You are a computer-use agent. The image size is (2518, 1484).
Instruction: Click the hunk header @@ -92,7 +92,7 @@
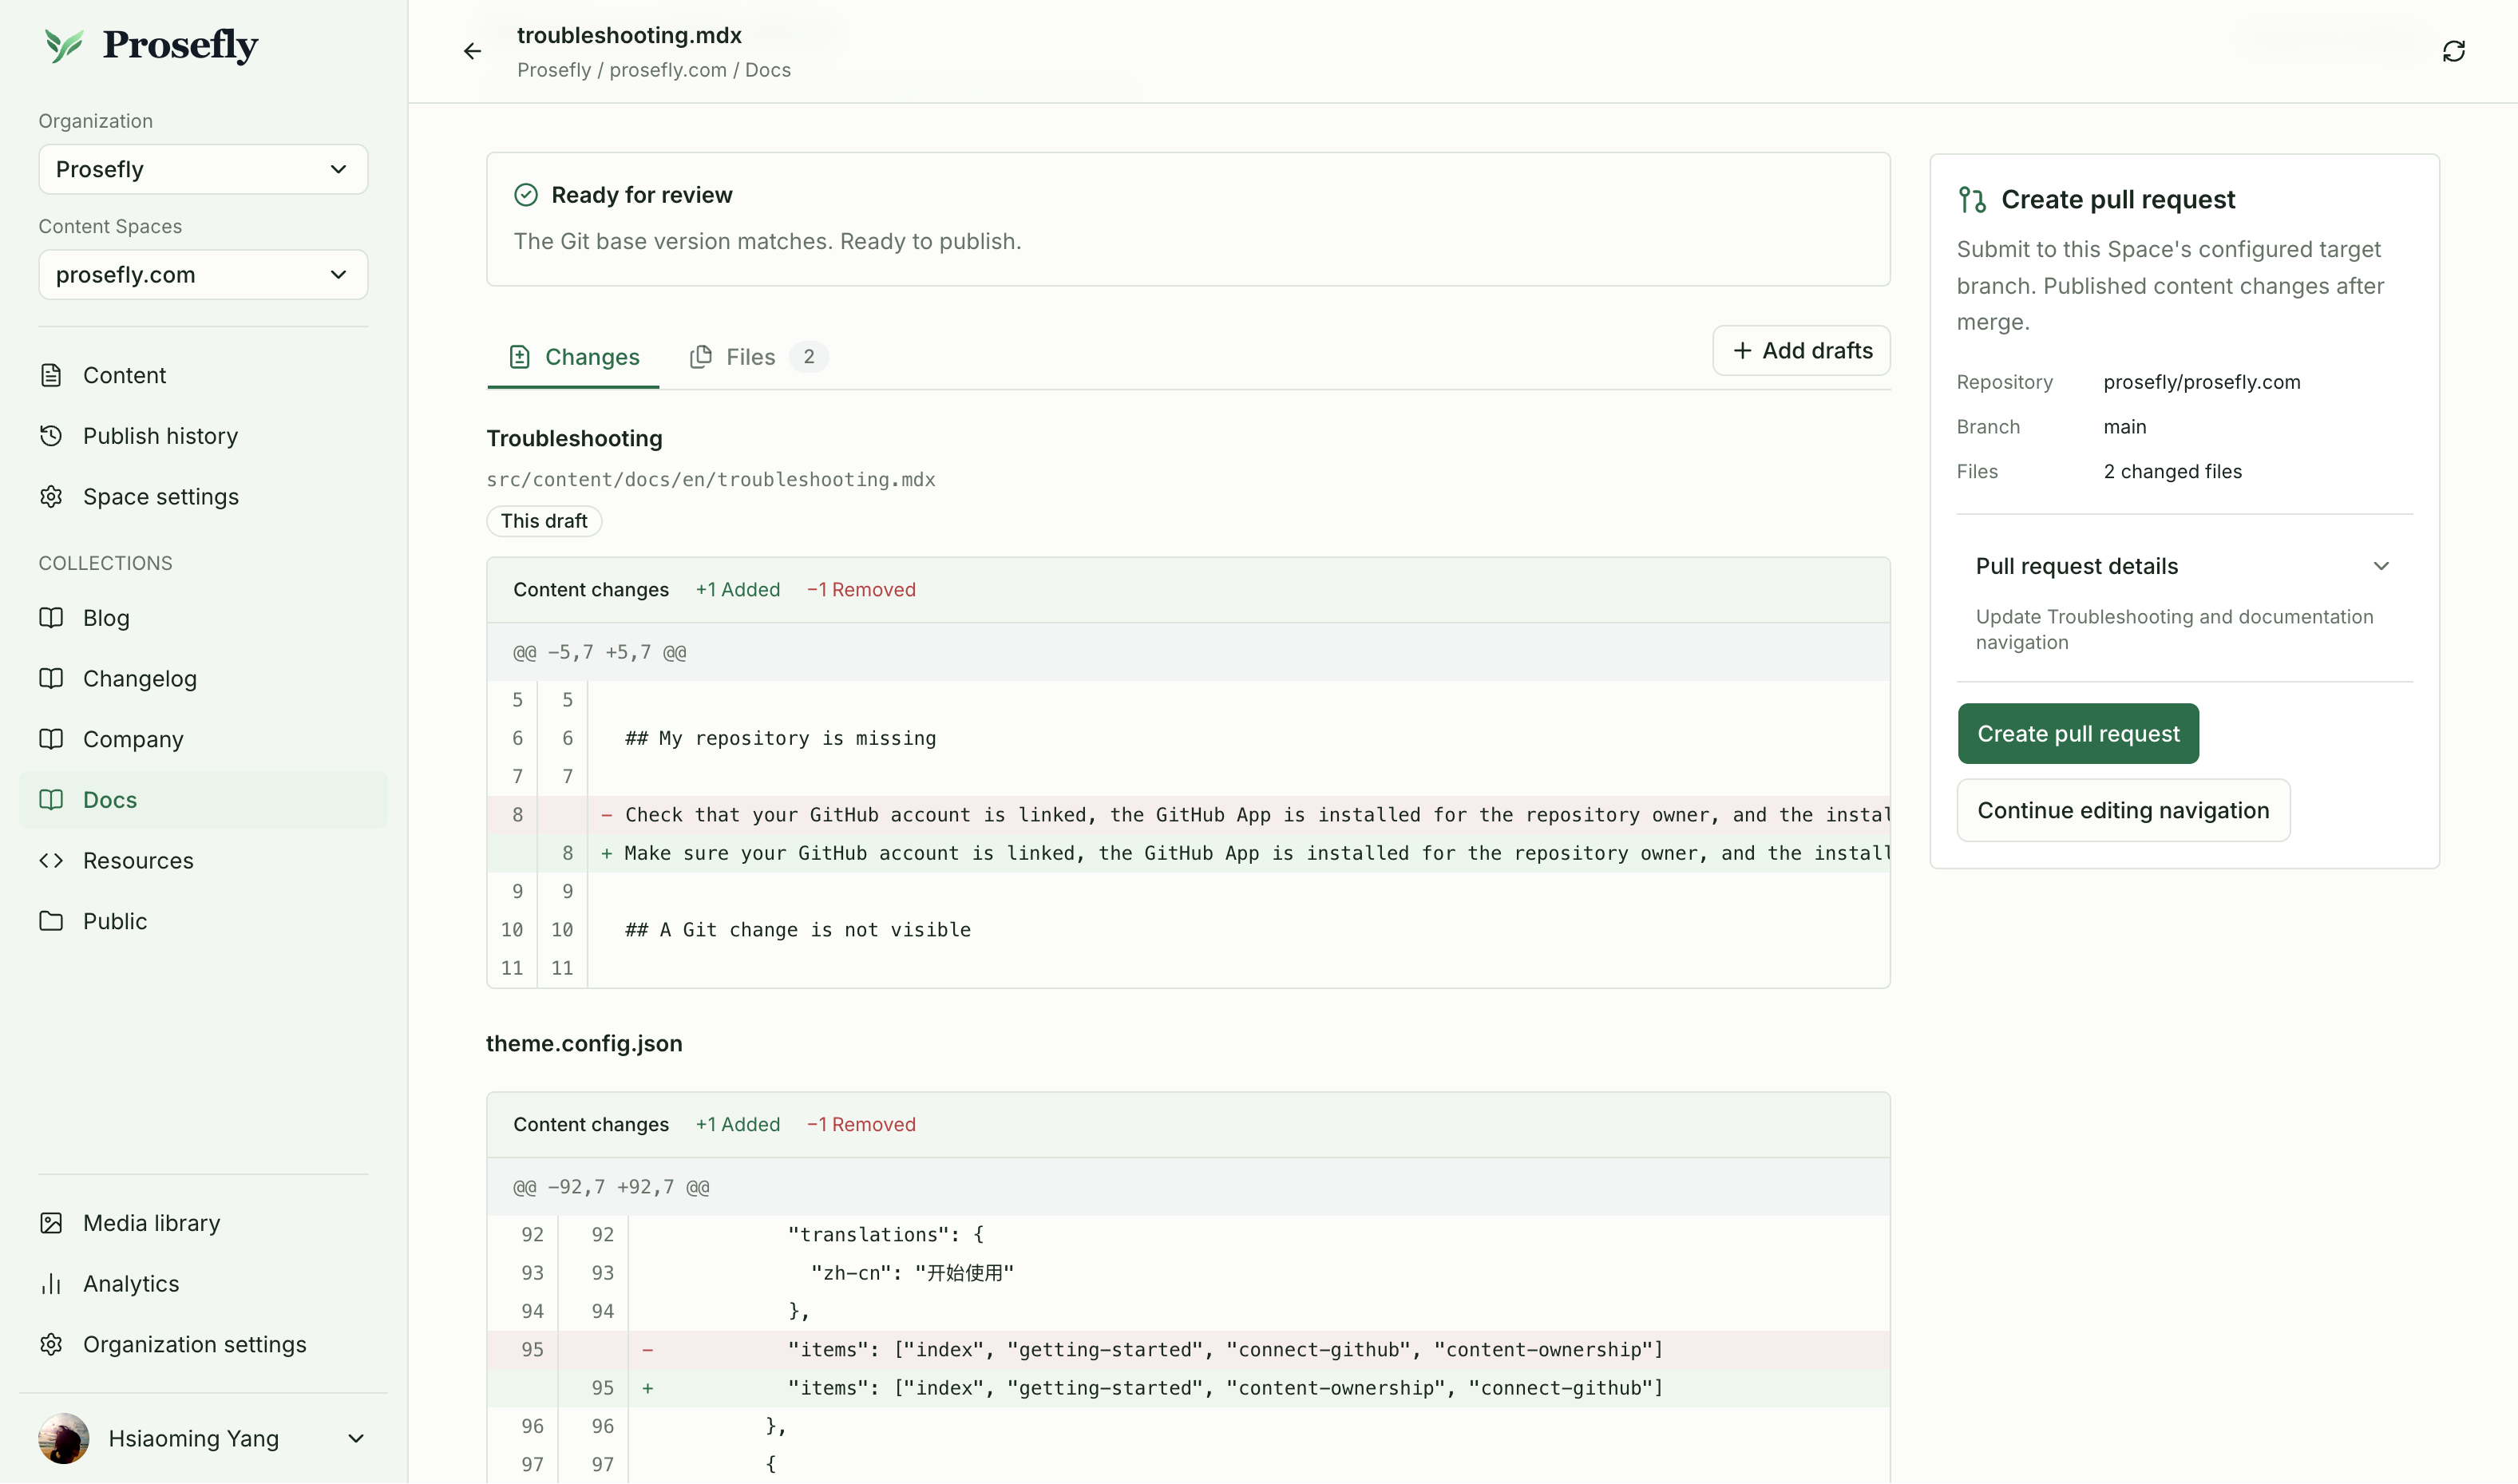click(x=611, y=1188)
